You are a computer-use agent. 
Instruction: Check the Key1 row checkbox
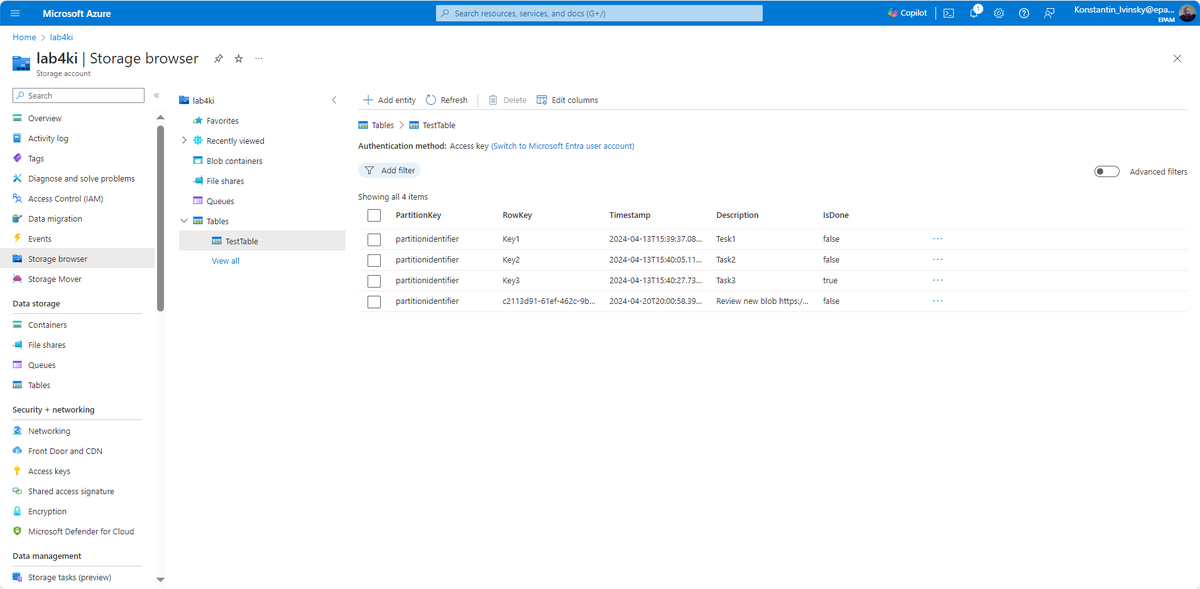click(x=374, y=239)
